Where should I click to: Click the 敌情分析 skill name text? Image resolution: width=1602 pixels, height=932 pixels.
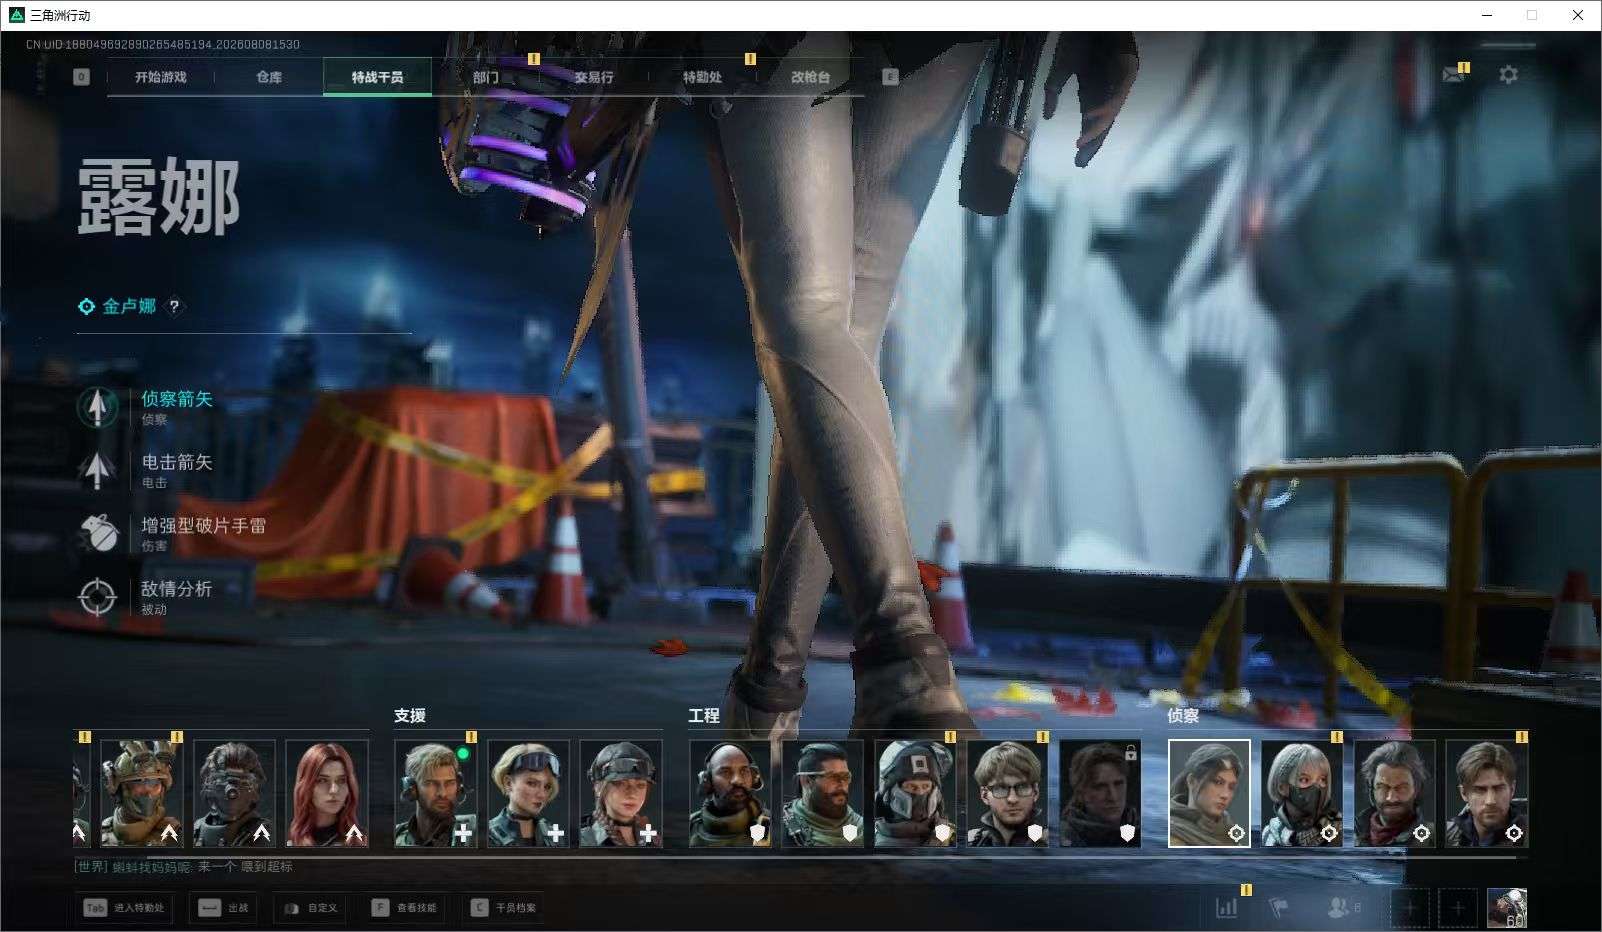[x=177, y=588]
